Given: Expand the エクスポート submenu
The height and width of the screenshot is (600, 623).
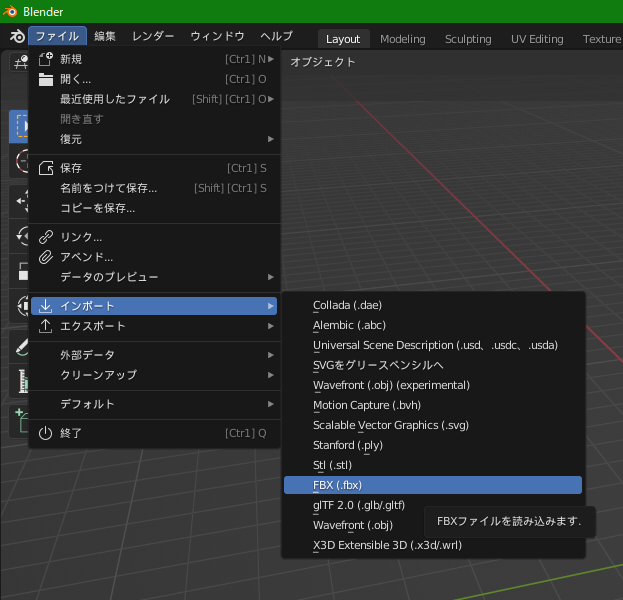Looking at the screenshot, I should [x=154, y=326].
